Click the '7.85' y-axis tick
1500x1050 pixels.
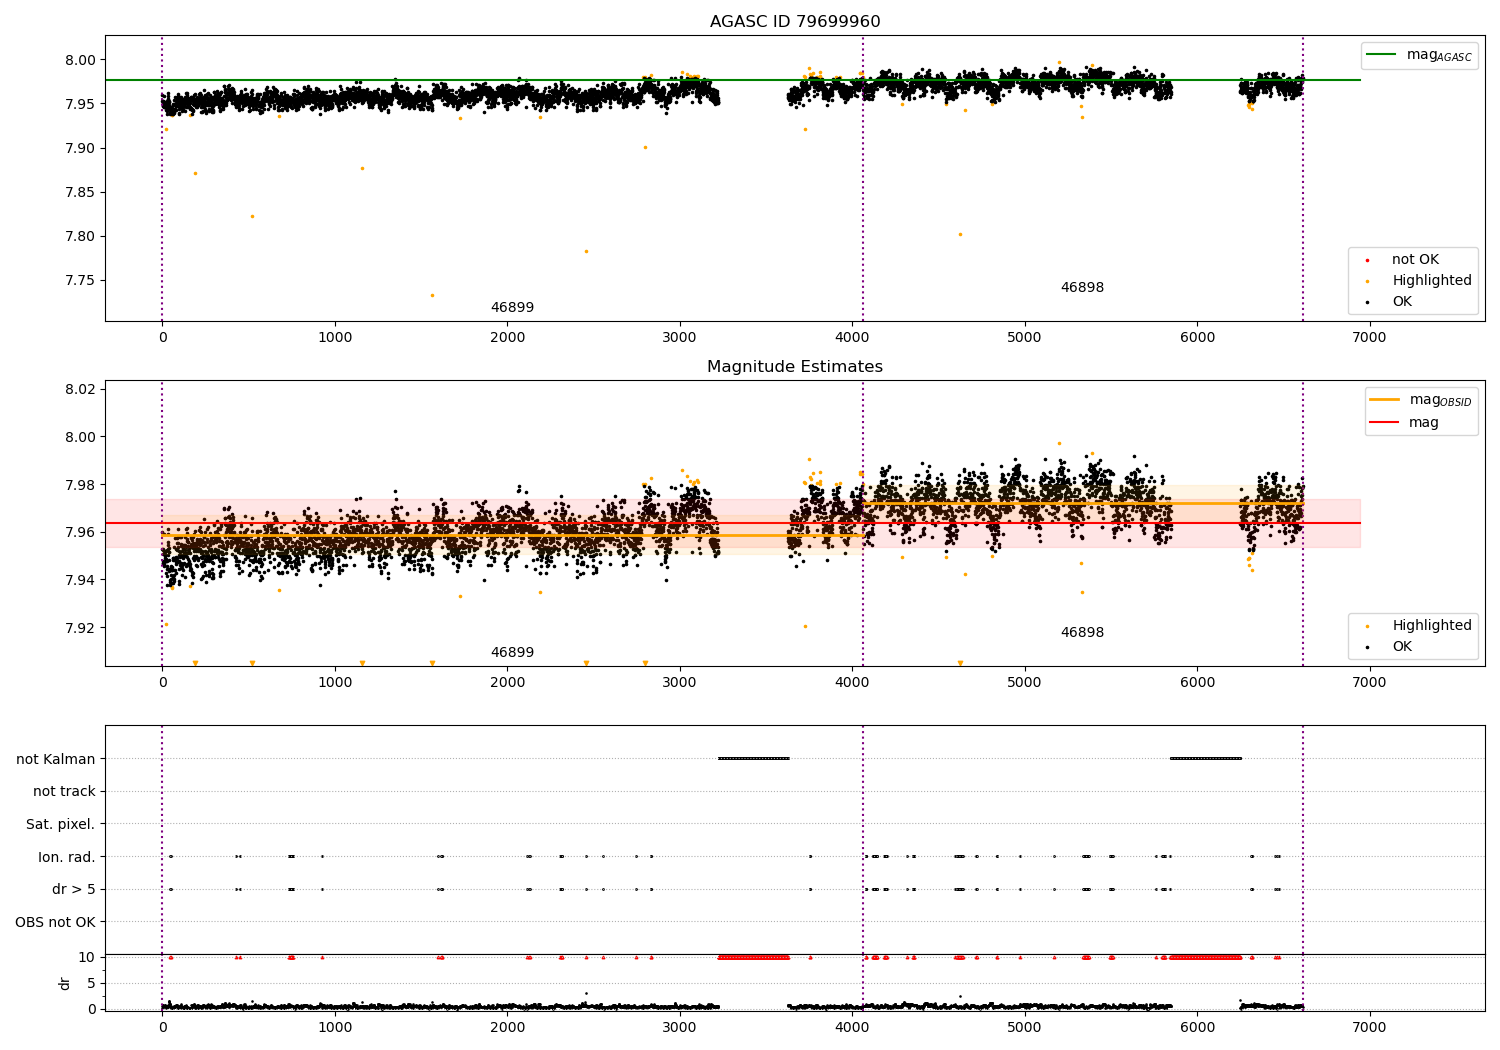(80, 193)
